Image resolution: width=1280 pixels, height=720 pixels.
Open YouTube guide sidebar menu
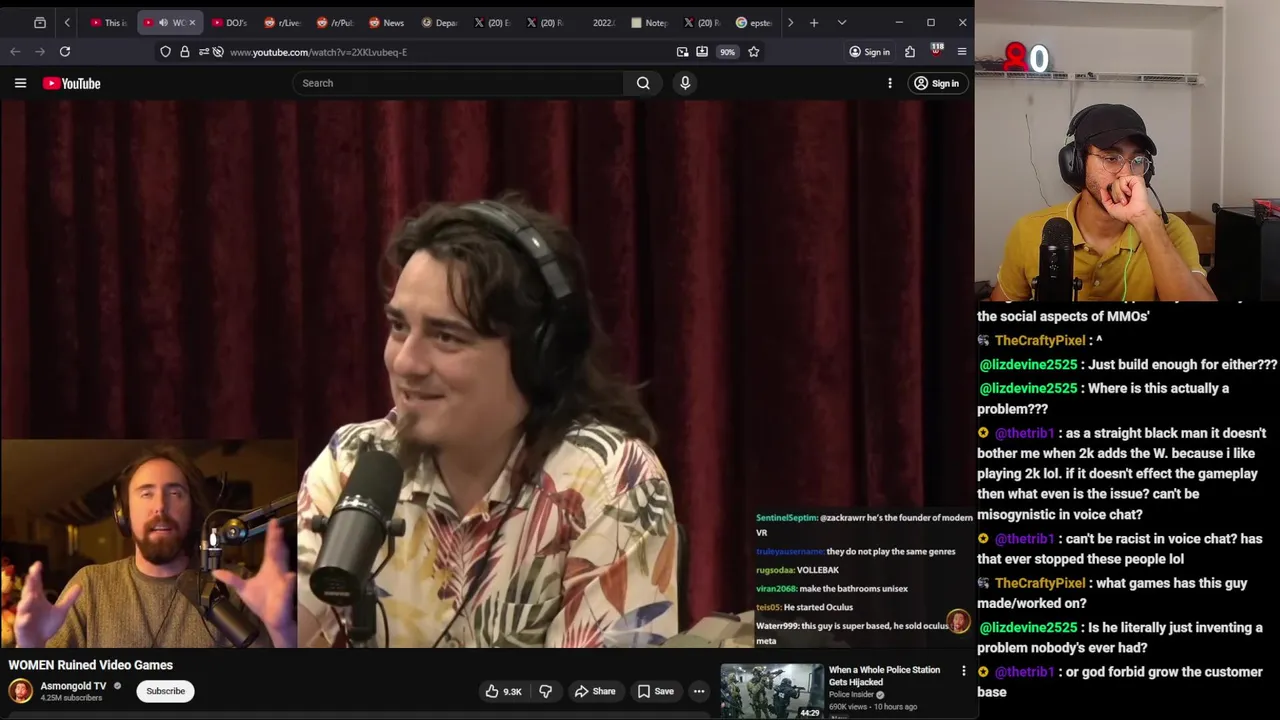point(20,83)
